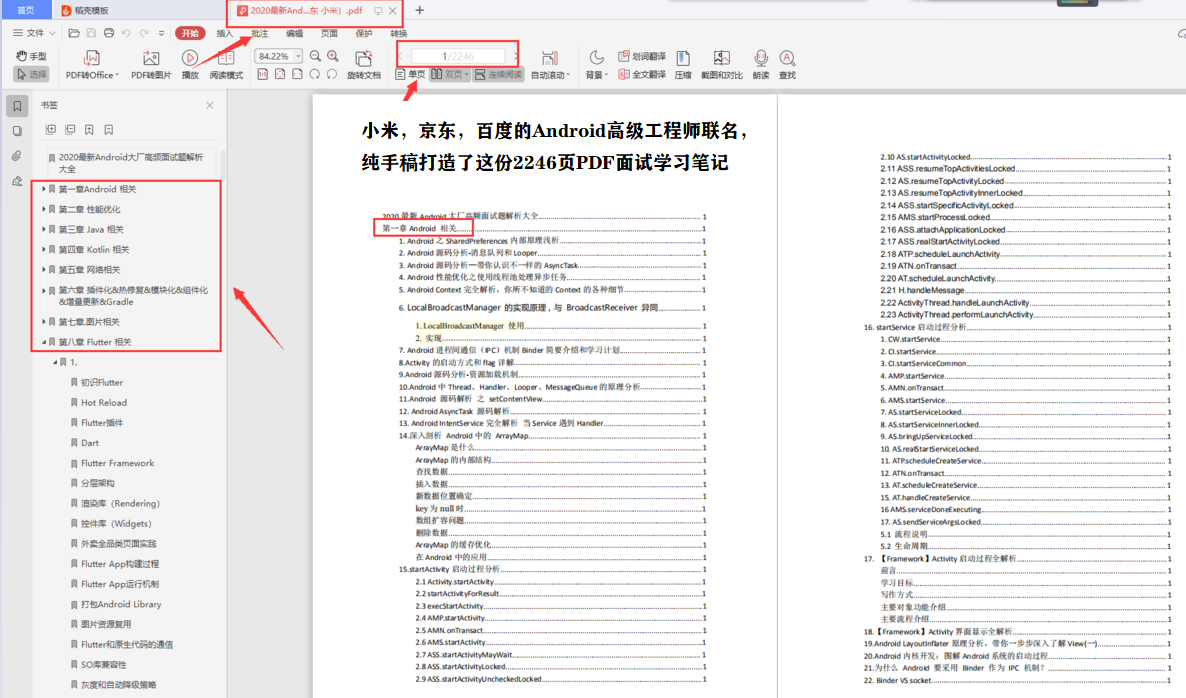Start slideshow with 播放 button

[190, 64]
